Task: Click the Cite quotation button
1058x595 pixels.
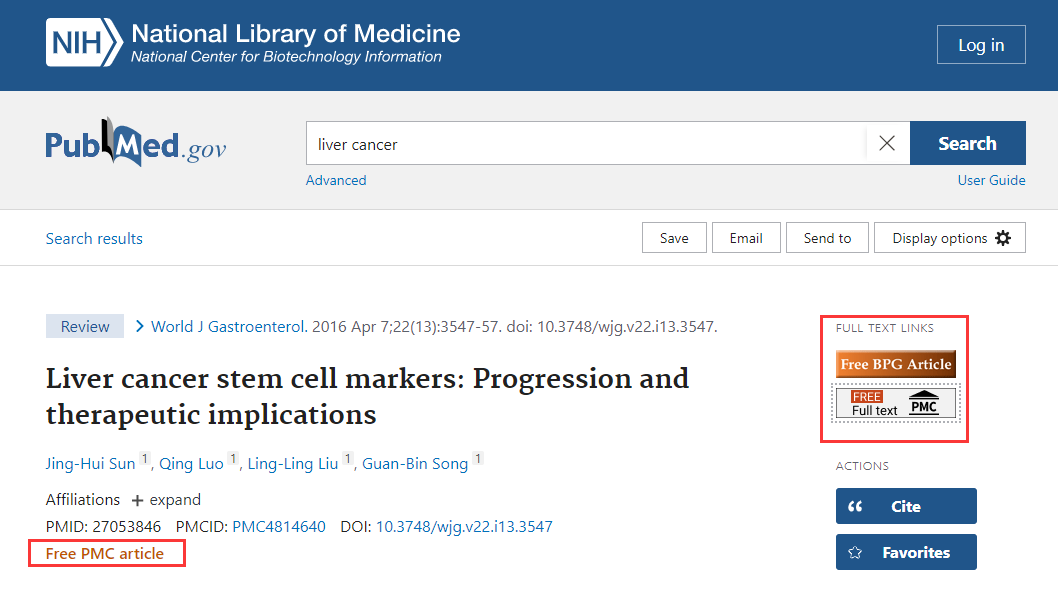Action: [x=905, y=506]
